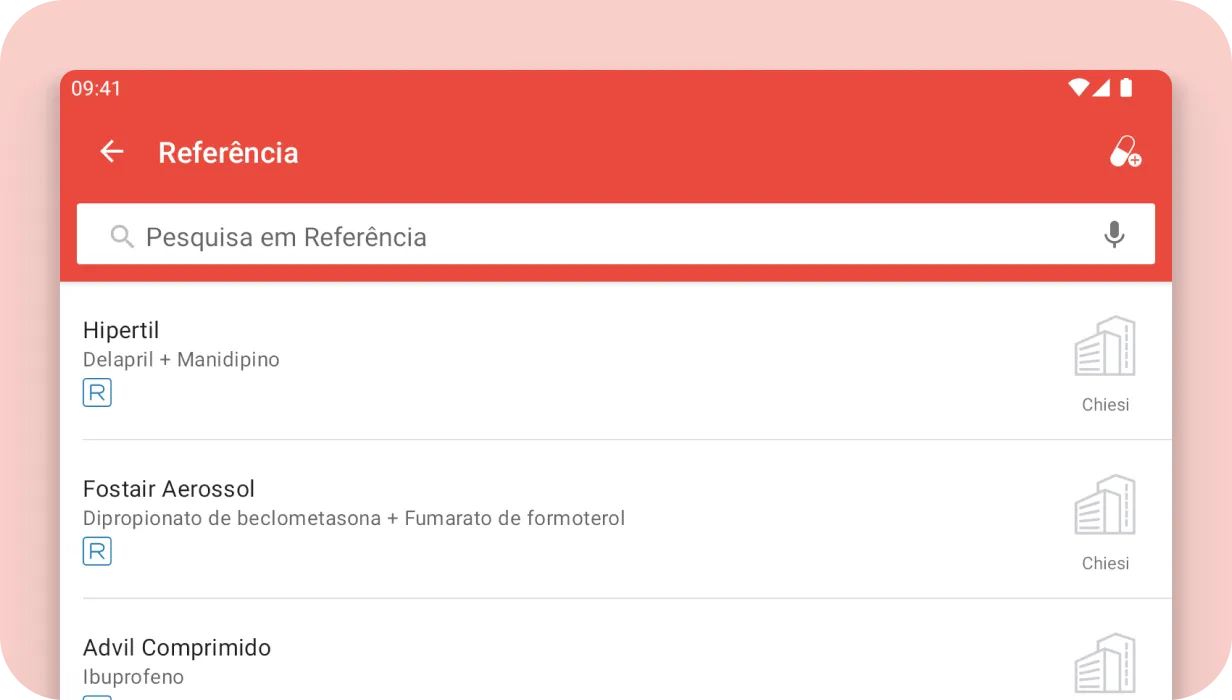Click the Fostair Aerossol manufacturer building icon
The image size is (1232, 700).
[x=1105, y=505]
